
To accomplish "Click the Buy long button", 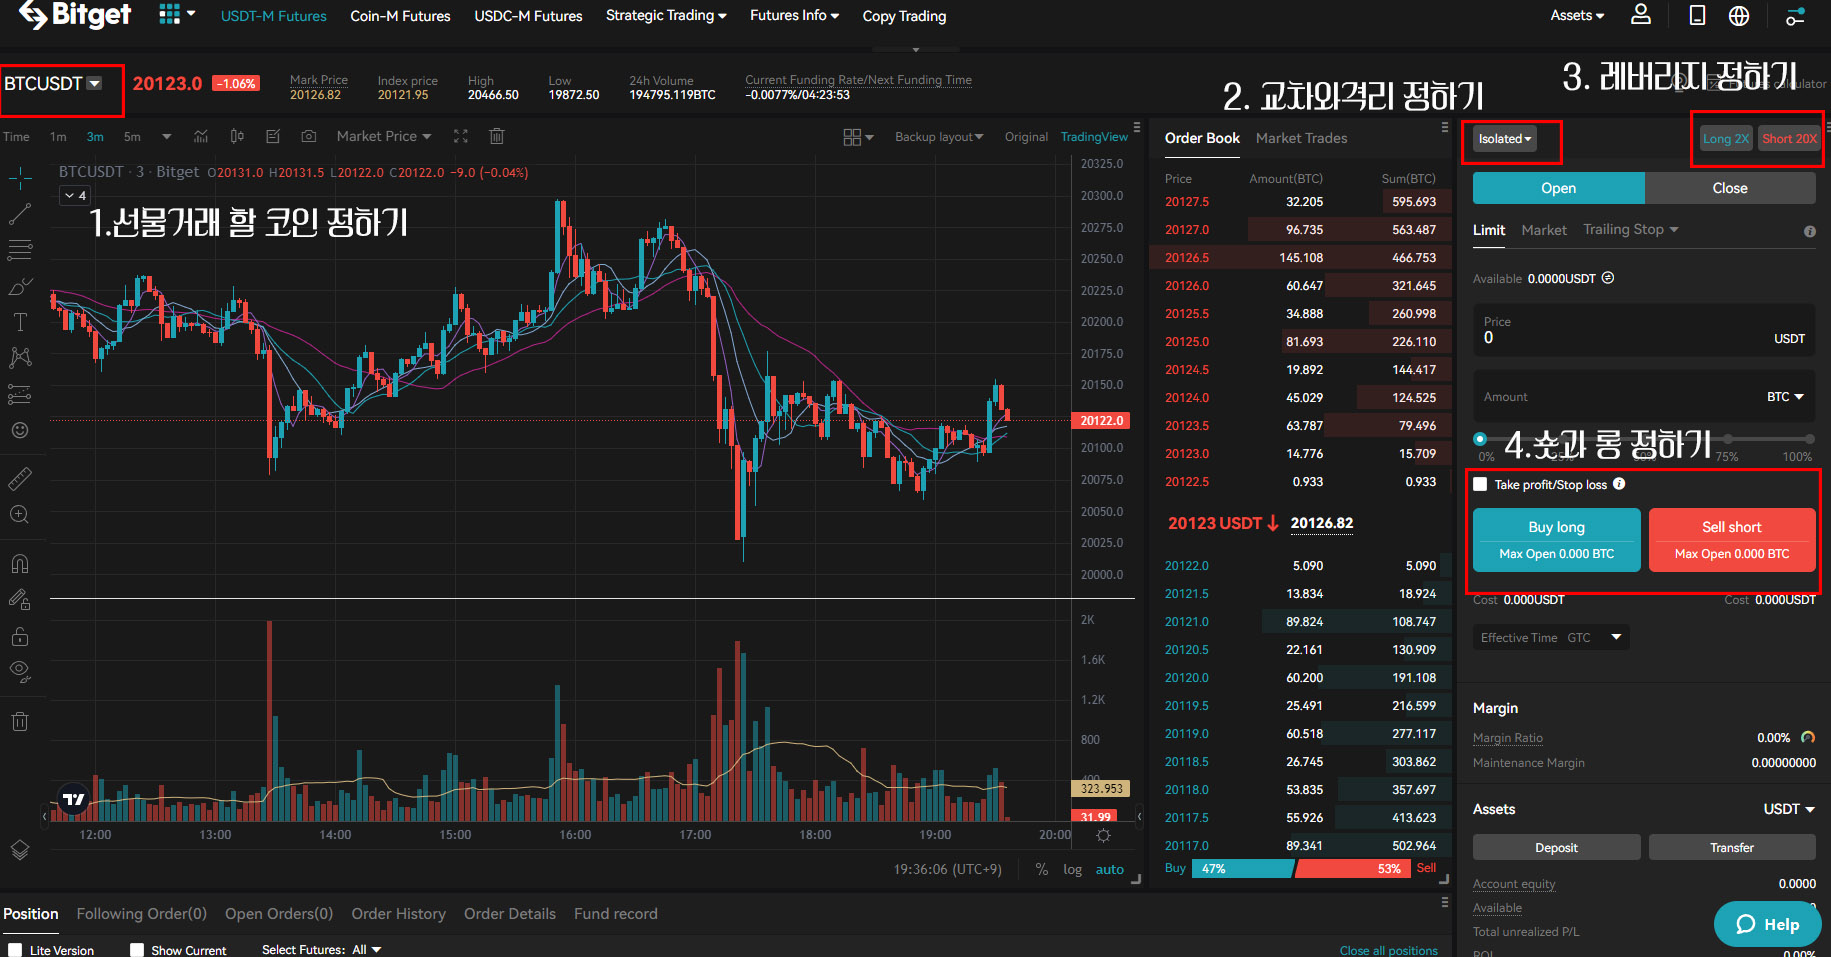I will 1556,540.
